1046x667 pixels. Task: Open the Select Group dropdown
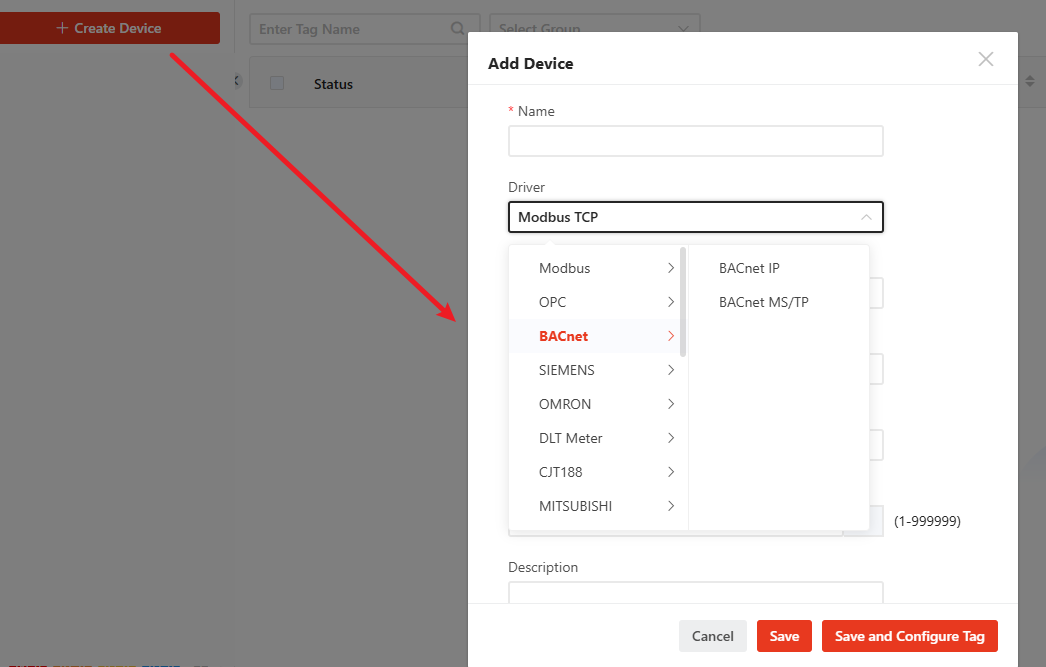pyautogui.click(x=594, y=29)
